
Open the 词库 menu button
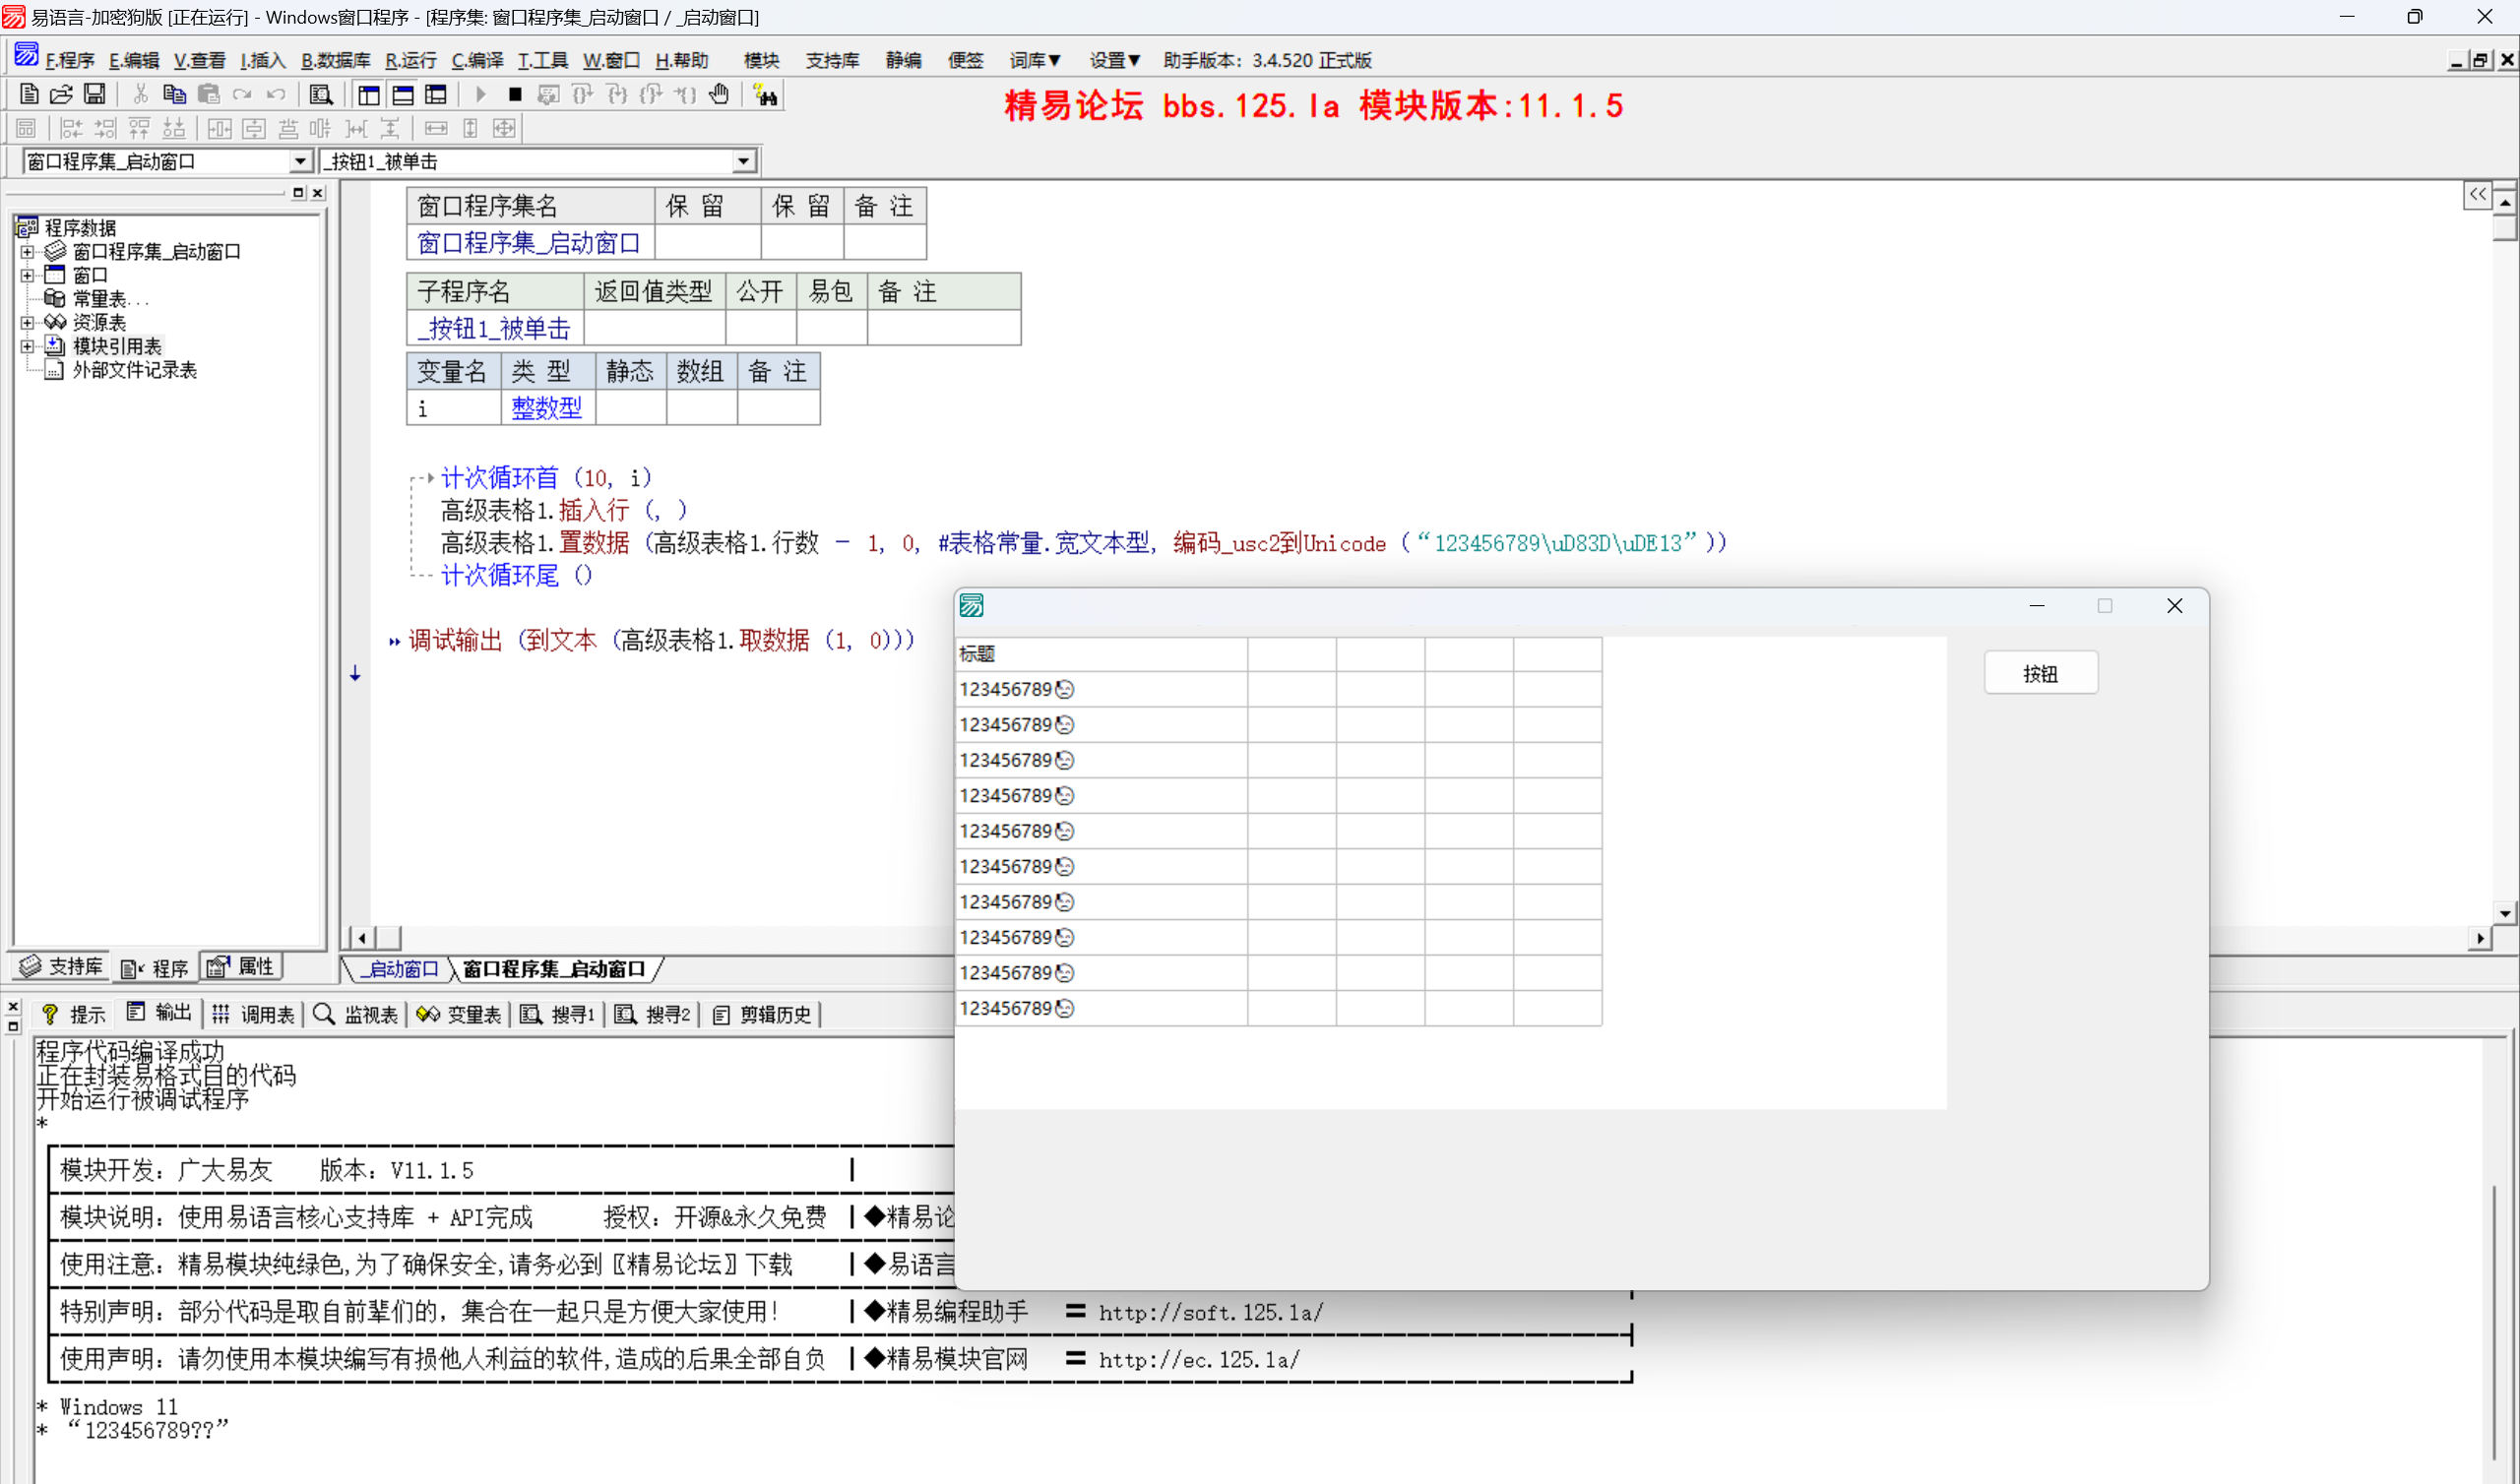pyautogui.click(x=1034, y=60)
